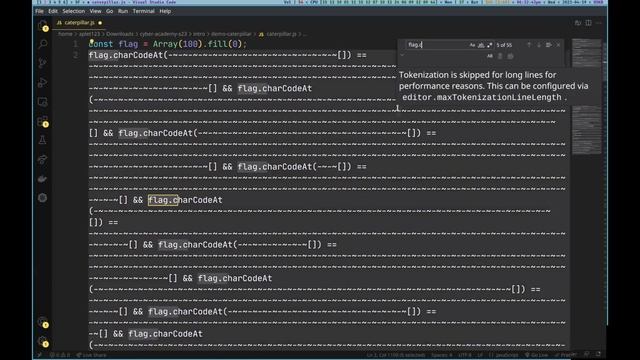Toggle Use Regular Expression in find widget

point(489,45)
